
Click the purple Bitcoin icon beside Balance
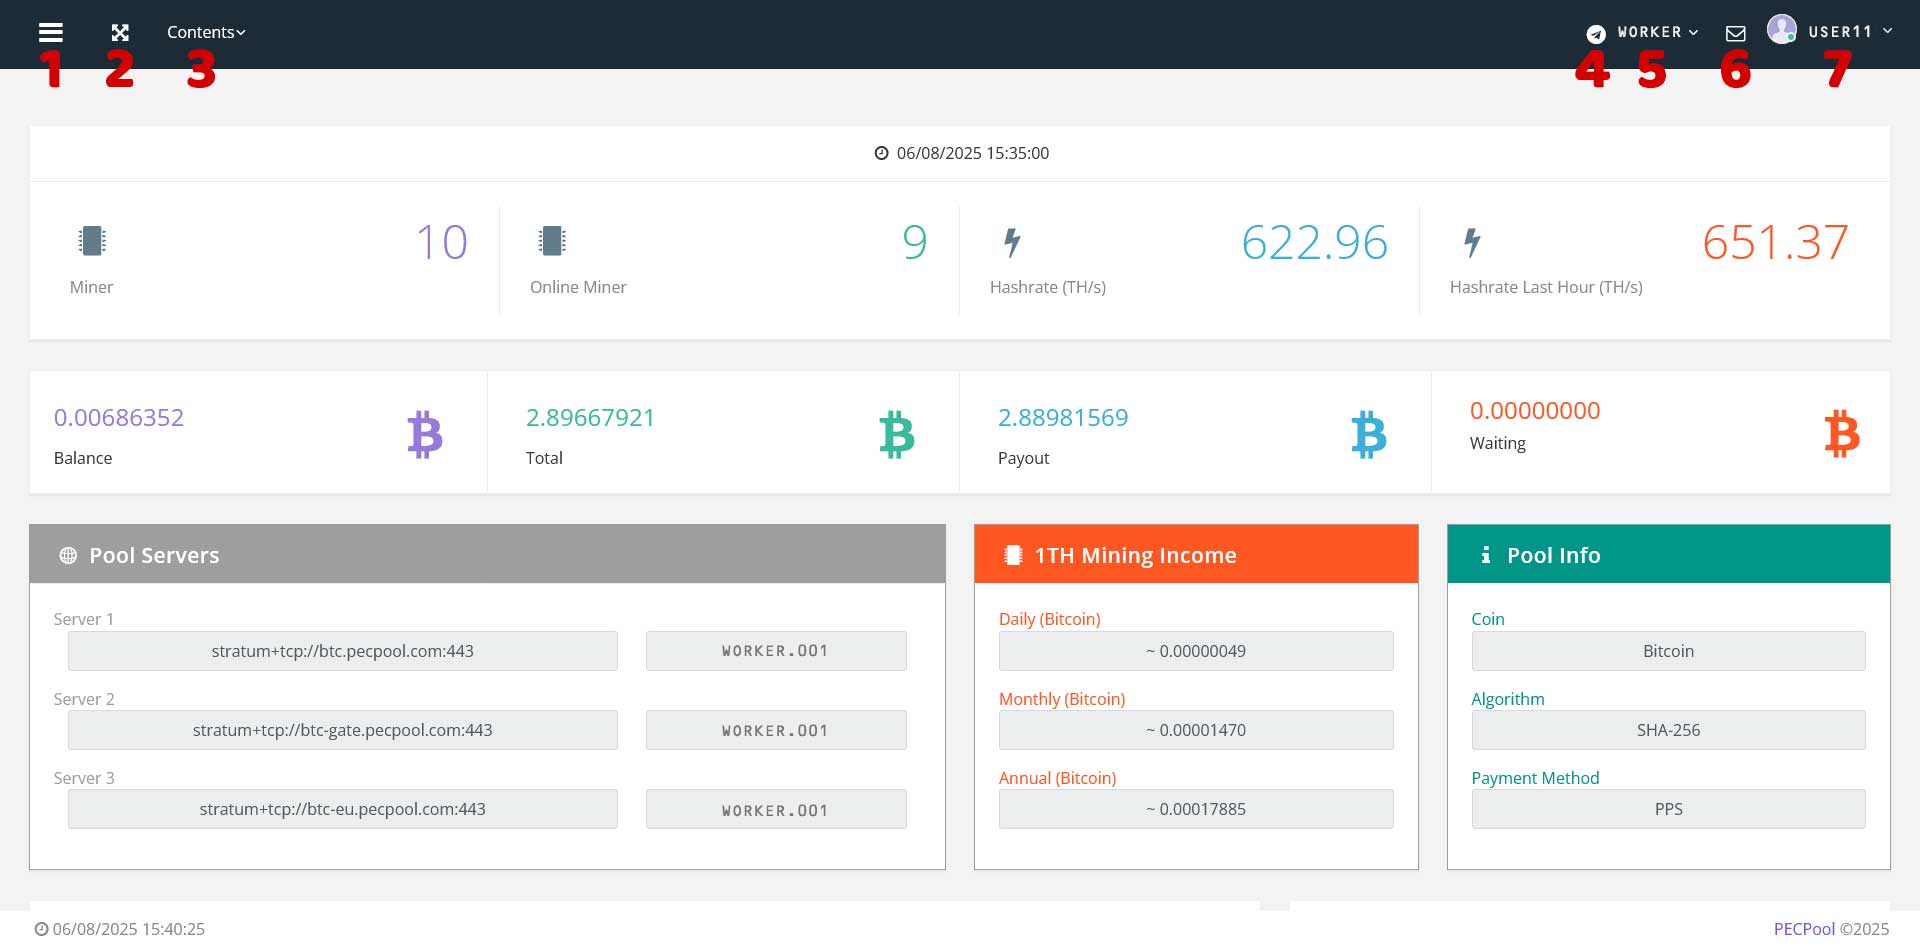425,435
